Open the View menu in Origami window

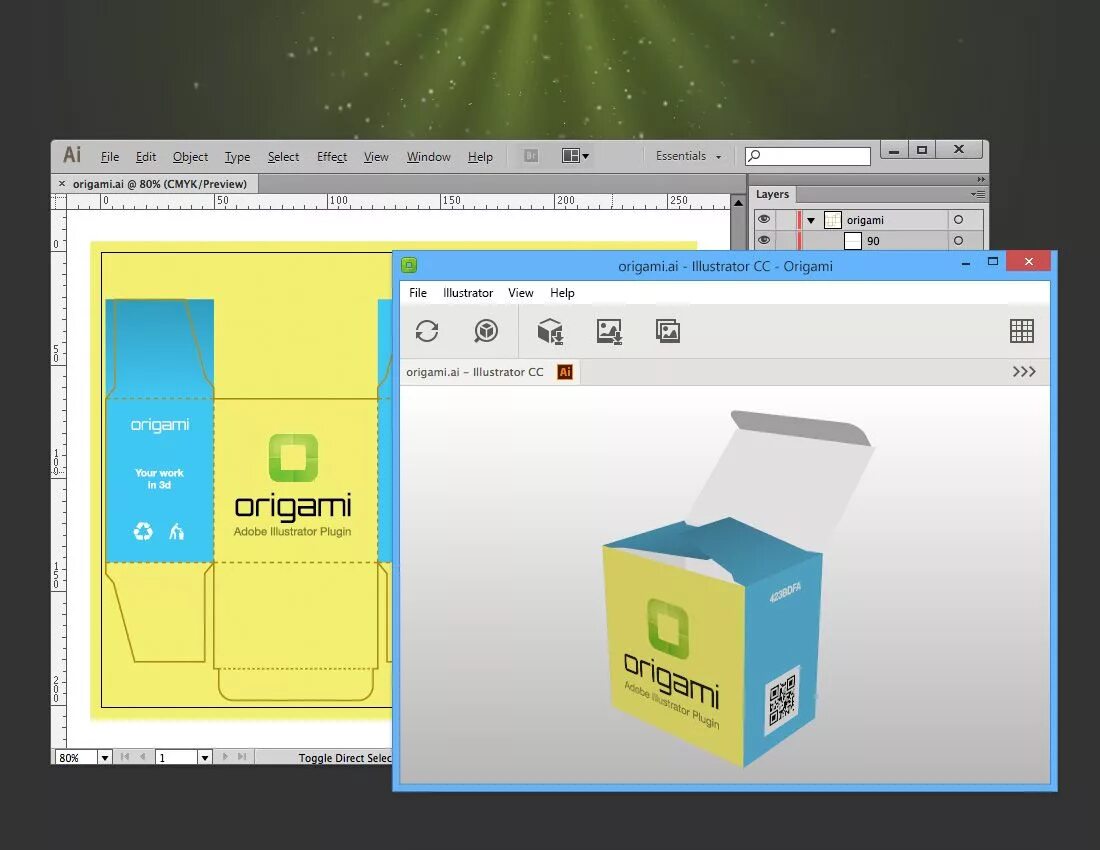click(x=521, y=292)
